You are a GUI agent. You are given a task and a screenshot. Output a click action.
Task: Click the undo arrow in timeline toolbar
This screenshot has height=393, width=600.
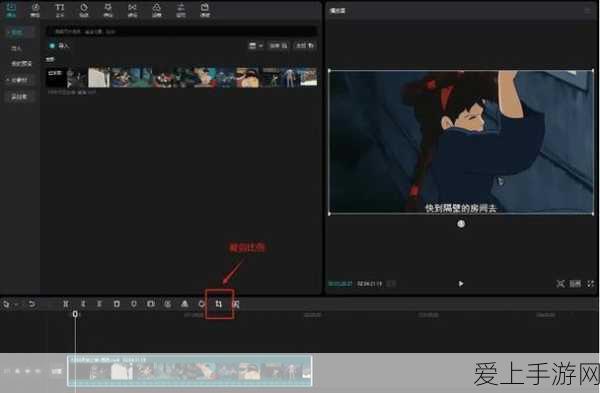pyautogui.click(x=32, y=304)
